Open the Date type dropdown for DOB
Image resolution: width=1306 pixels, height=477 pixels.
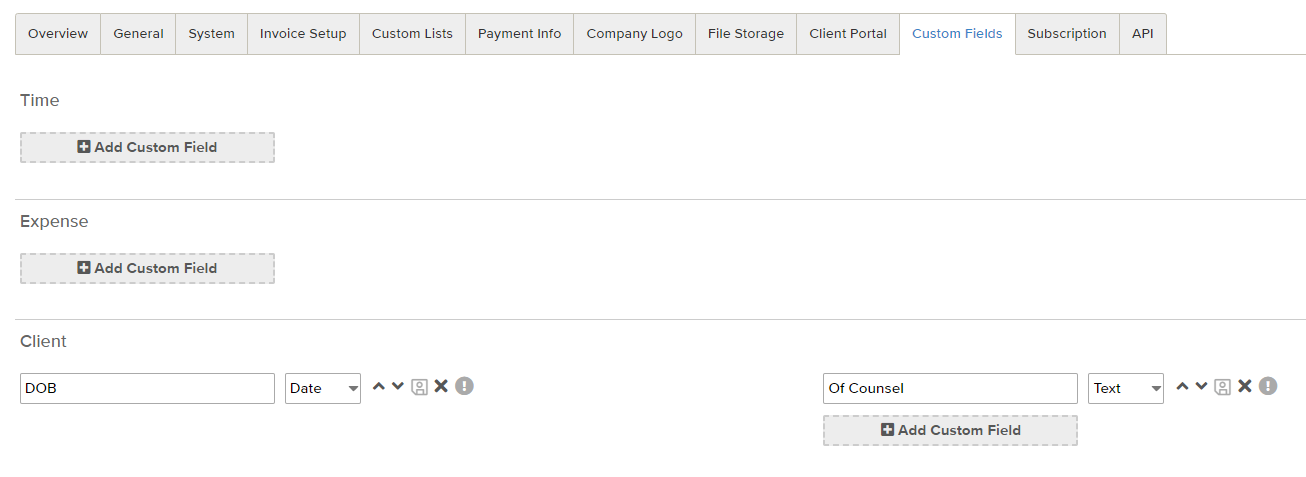click(323, 388)
